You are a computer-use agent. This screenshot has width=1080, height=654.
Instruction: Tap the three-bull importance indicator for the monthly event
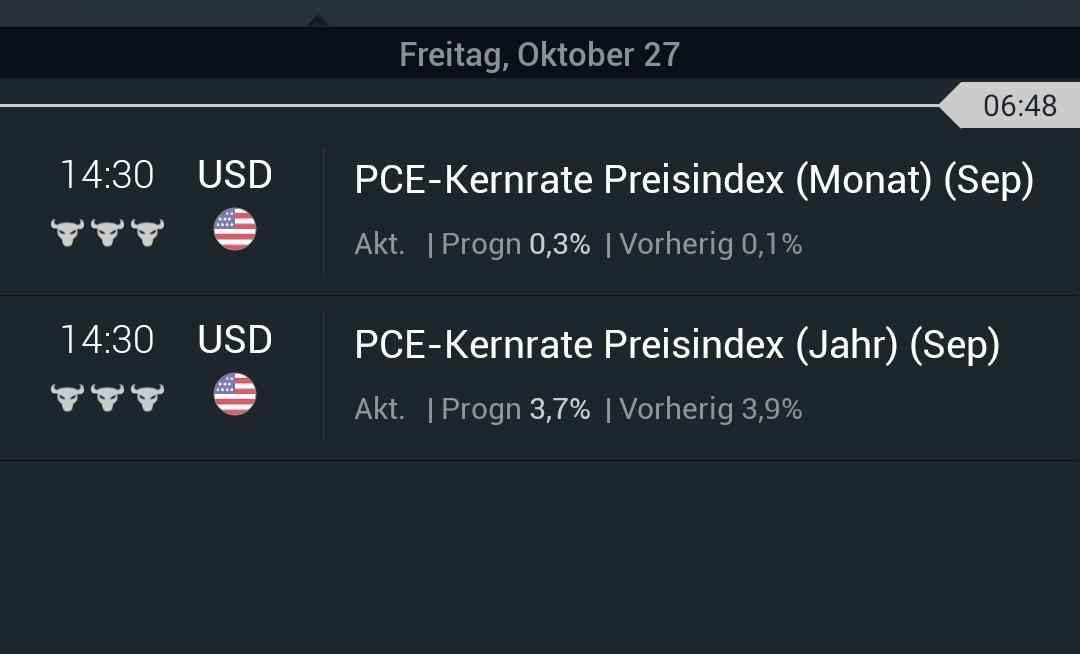pos(107,233)
